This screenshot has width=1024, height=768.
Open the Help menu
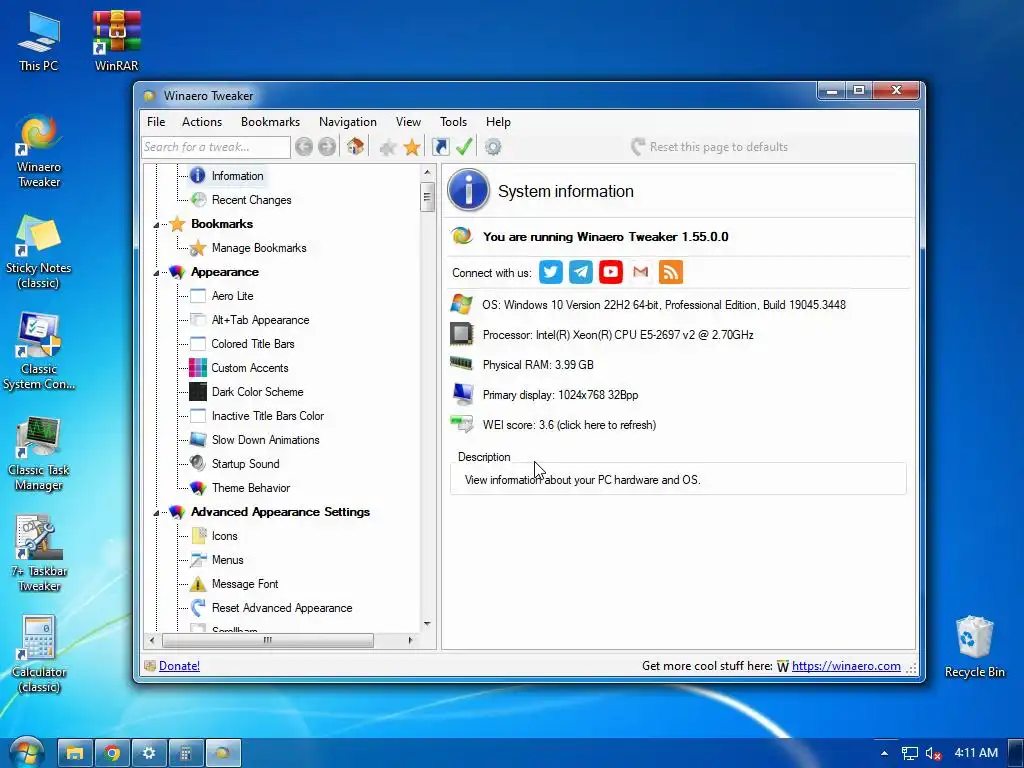click(498, 121)
